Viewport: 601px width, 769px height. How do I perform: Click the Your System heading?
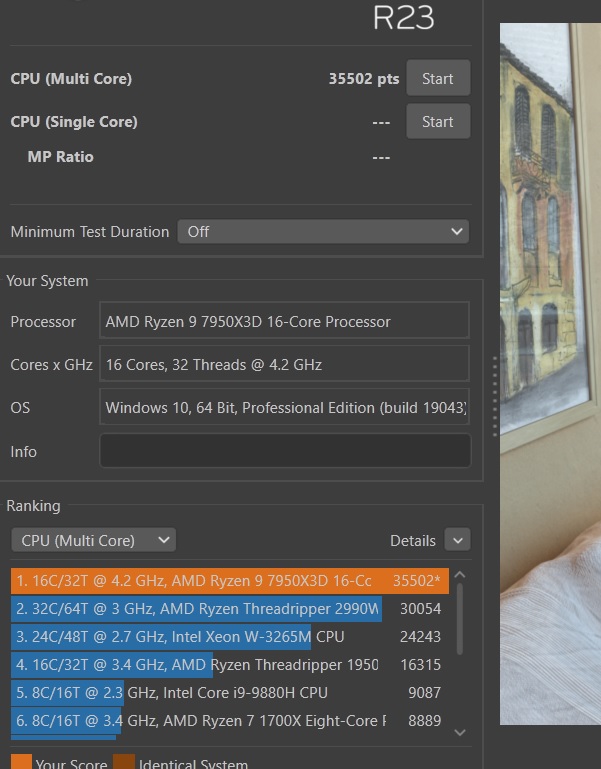tap(47, 281)
